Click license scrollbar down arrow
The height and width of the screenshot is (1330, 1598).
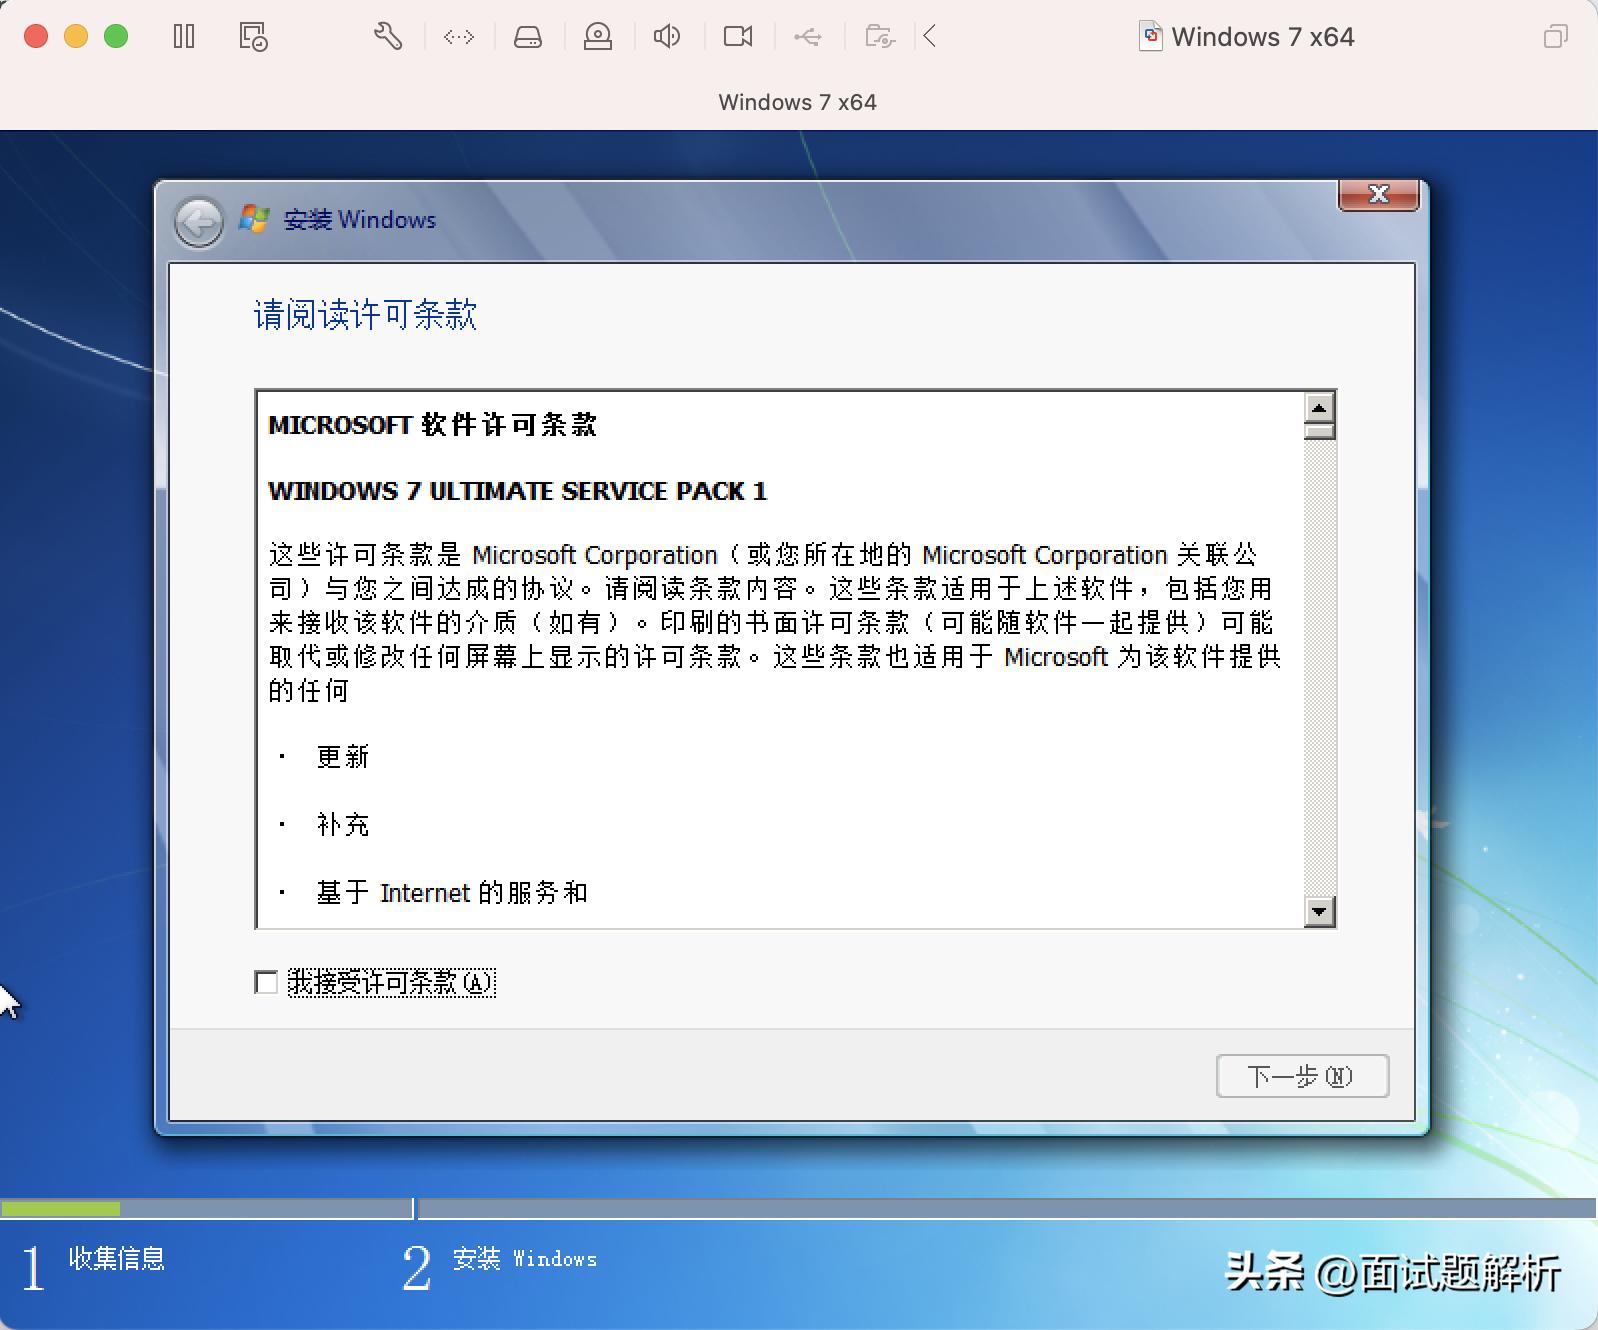[x=1320, y=911]
